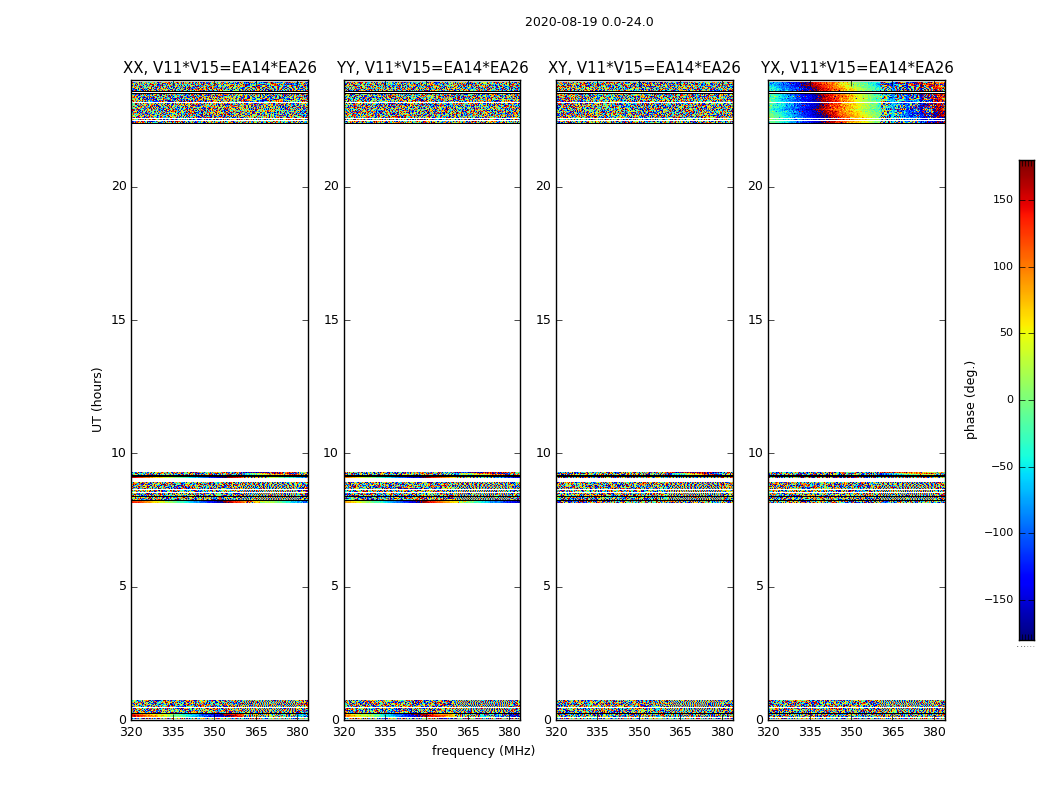
Task: Click the XX panel y-axis tick label 15
Action: (119, 320)
